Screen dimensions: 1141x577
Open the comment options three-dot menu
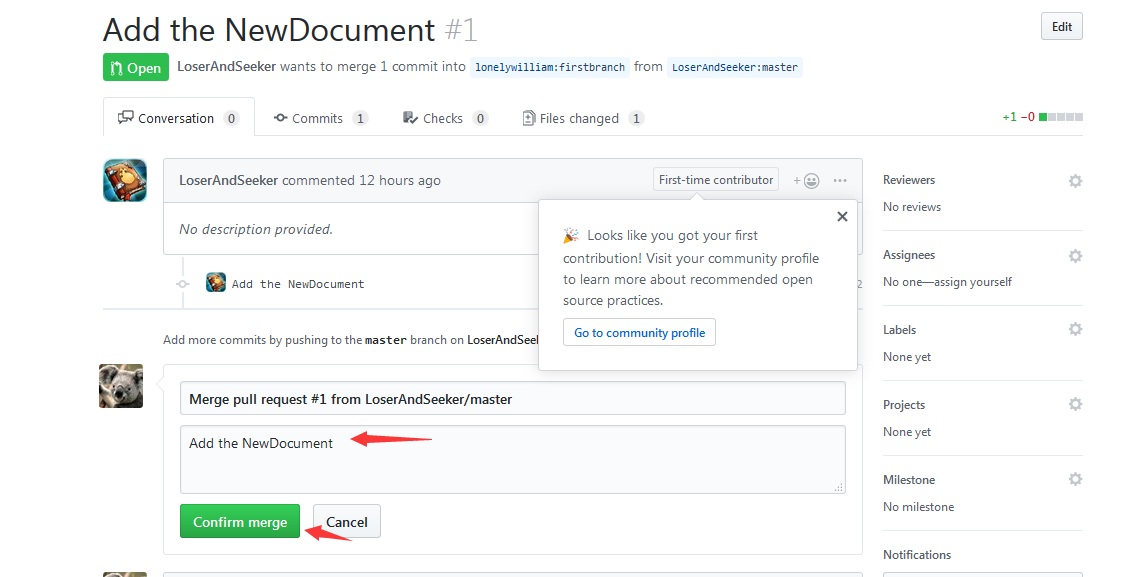click(x=840, y=180)
